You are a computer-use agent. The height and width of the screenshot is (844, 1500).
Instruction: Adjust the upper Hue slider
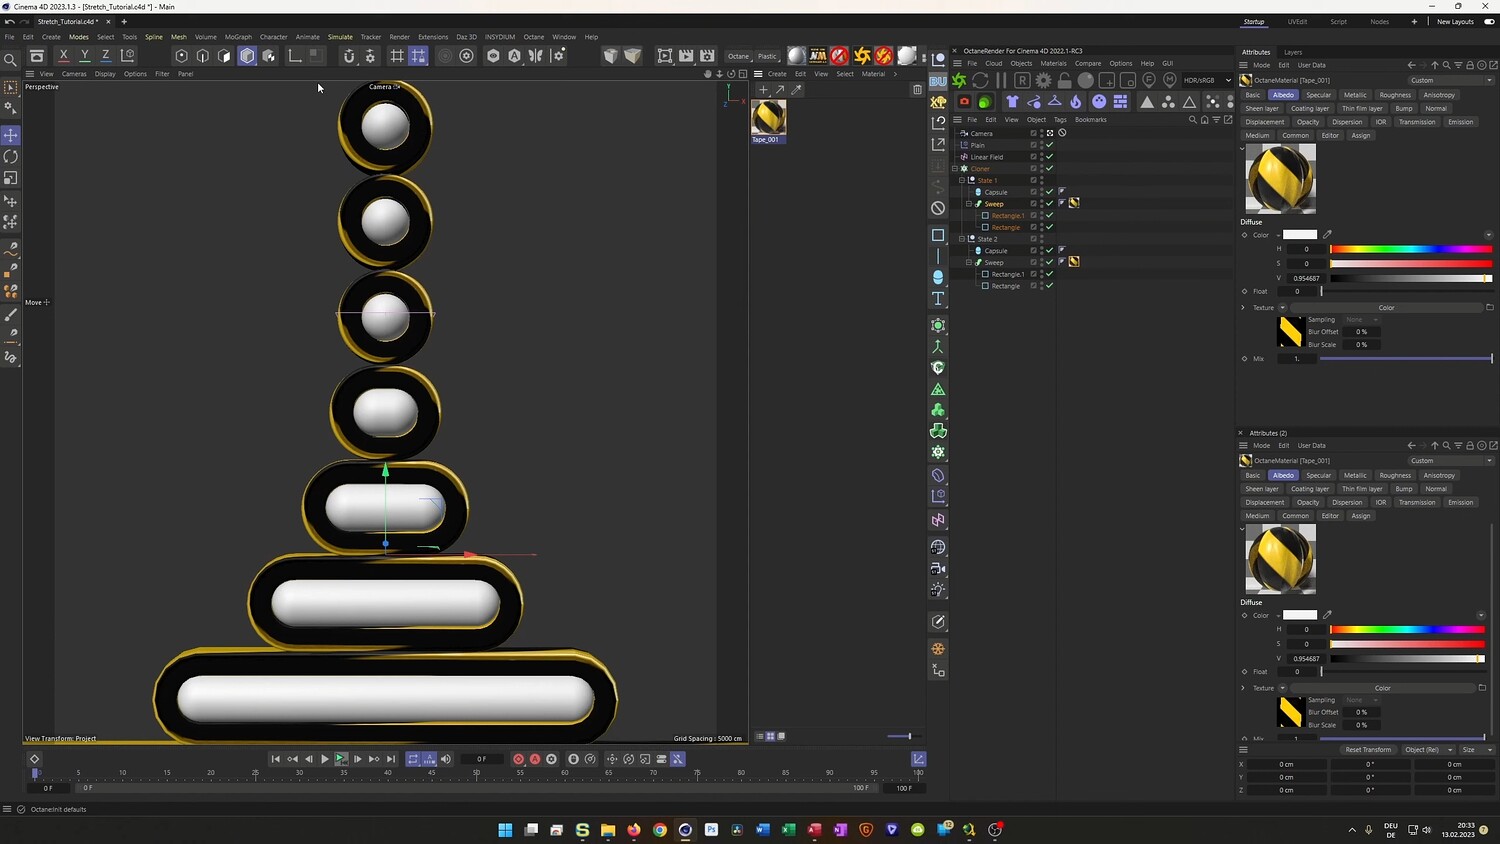point(1411,249)
